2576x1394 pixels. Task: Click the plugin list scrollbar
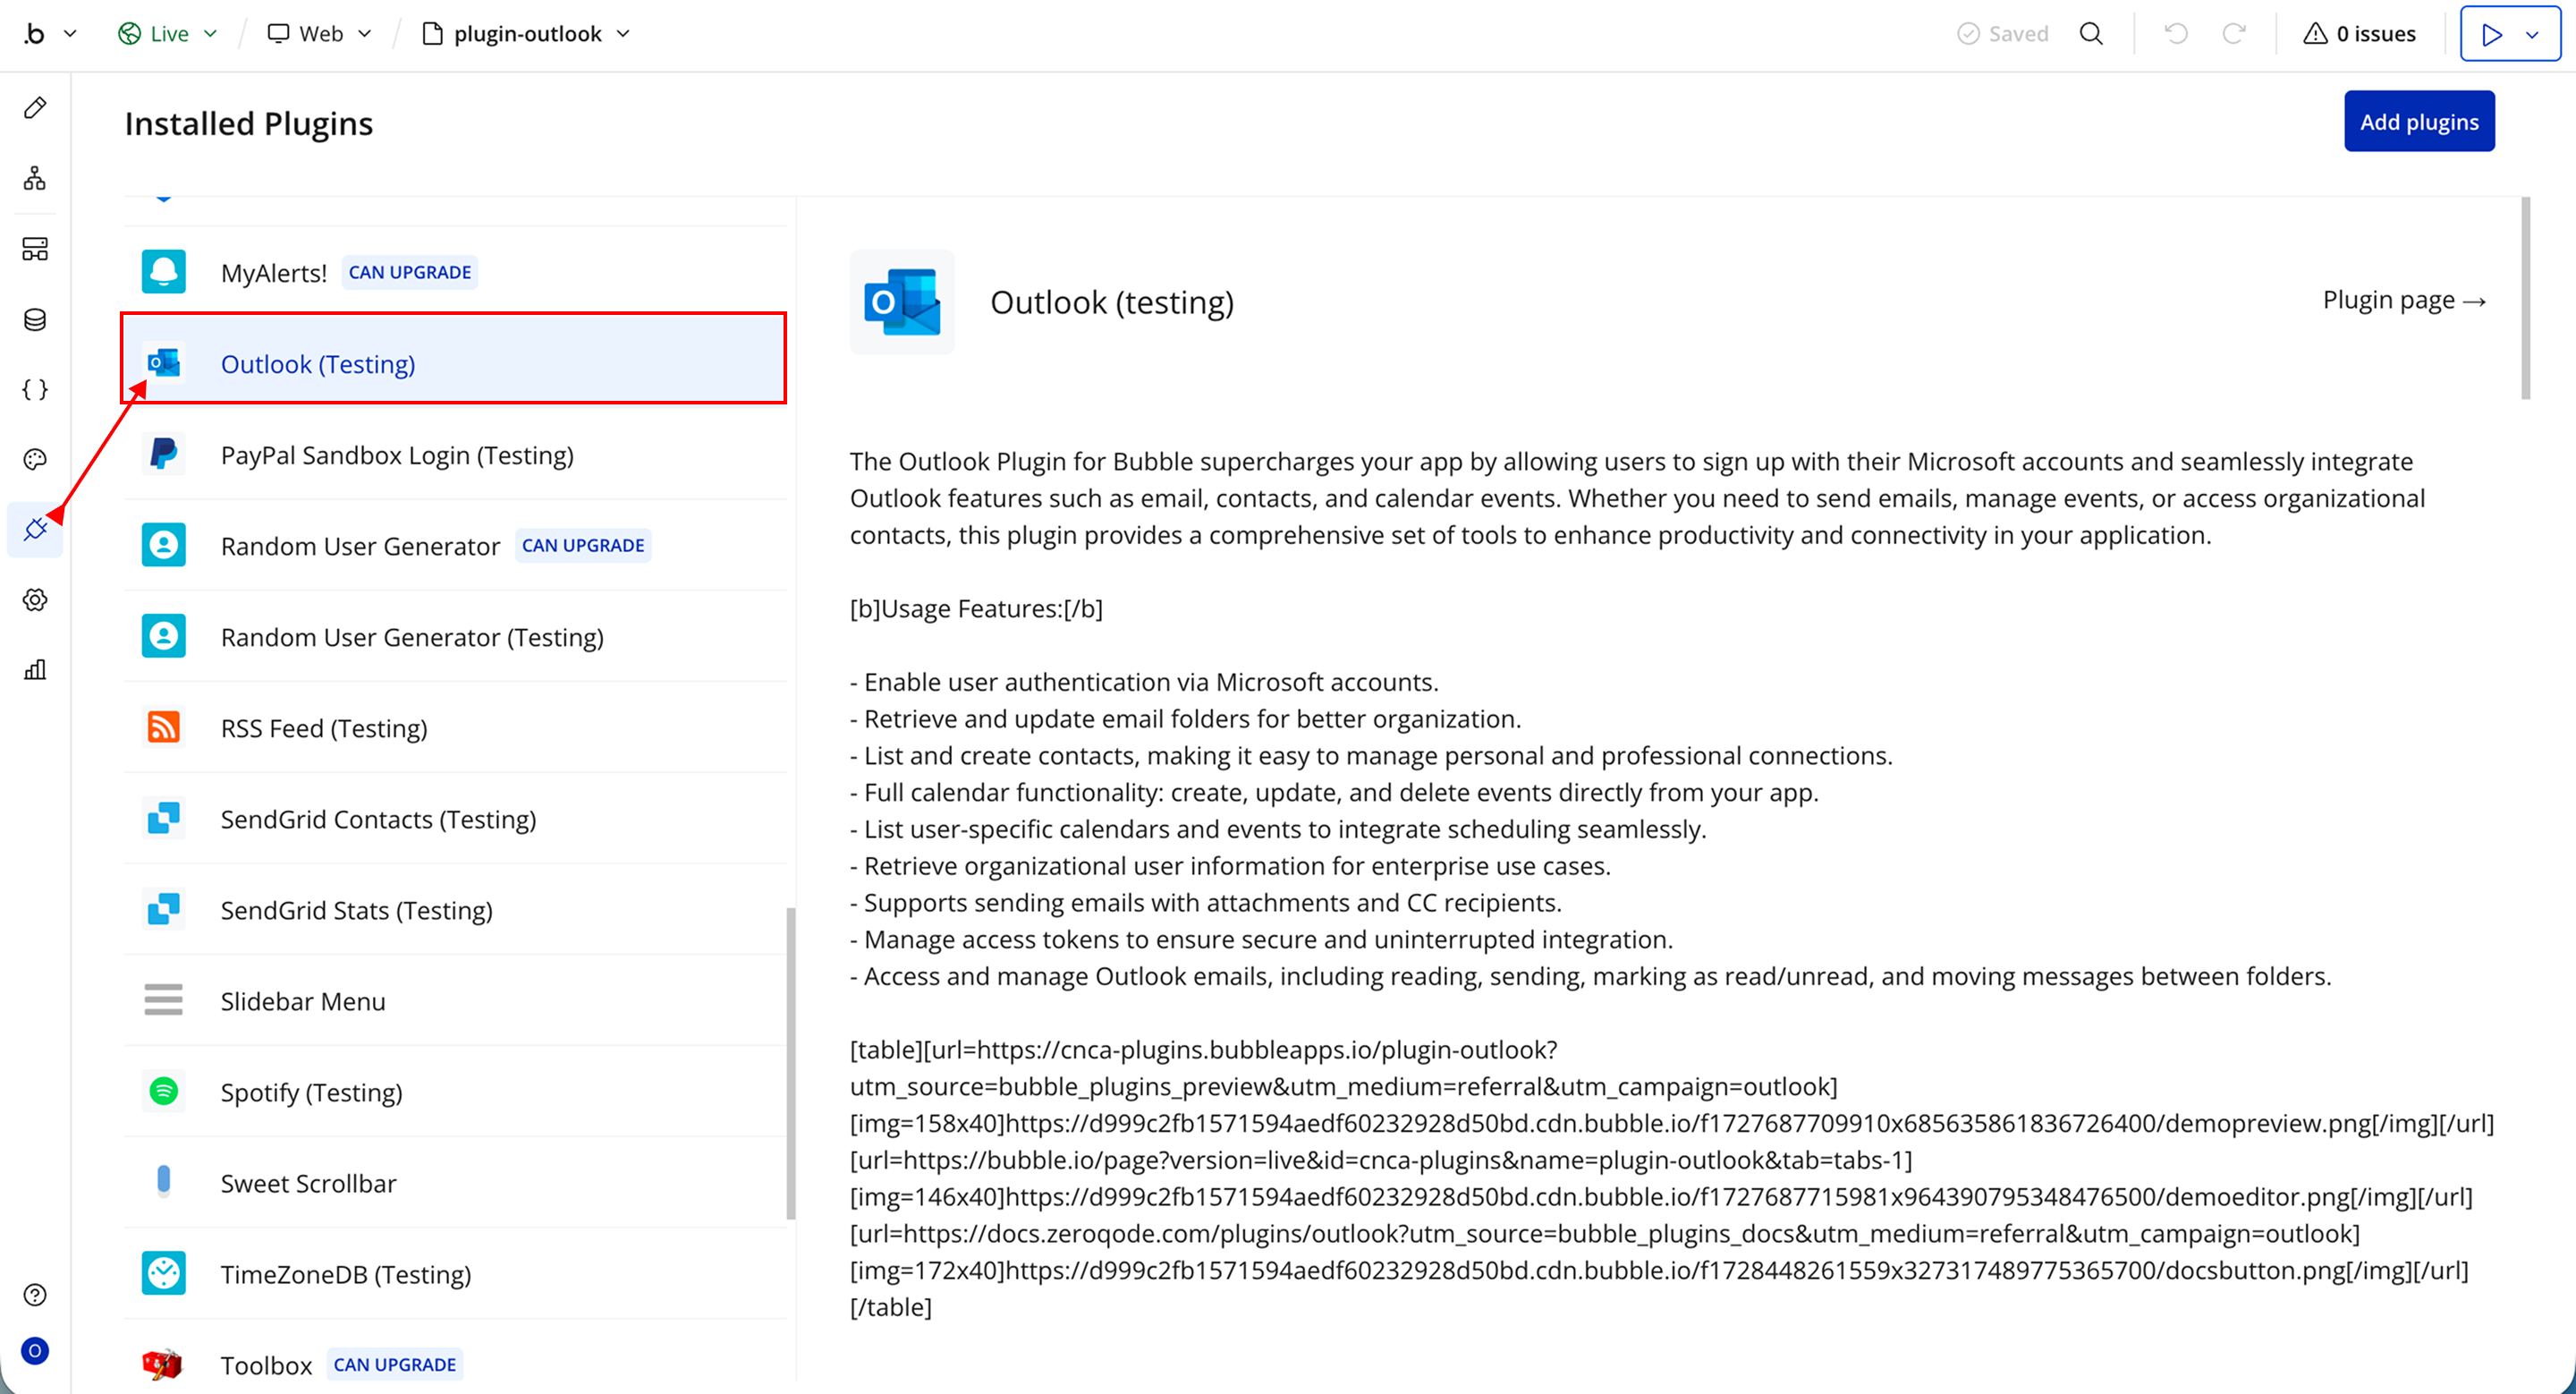click(x=790, y=1062)
